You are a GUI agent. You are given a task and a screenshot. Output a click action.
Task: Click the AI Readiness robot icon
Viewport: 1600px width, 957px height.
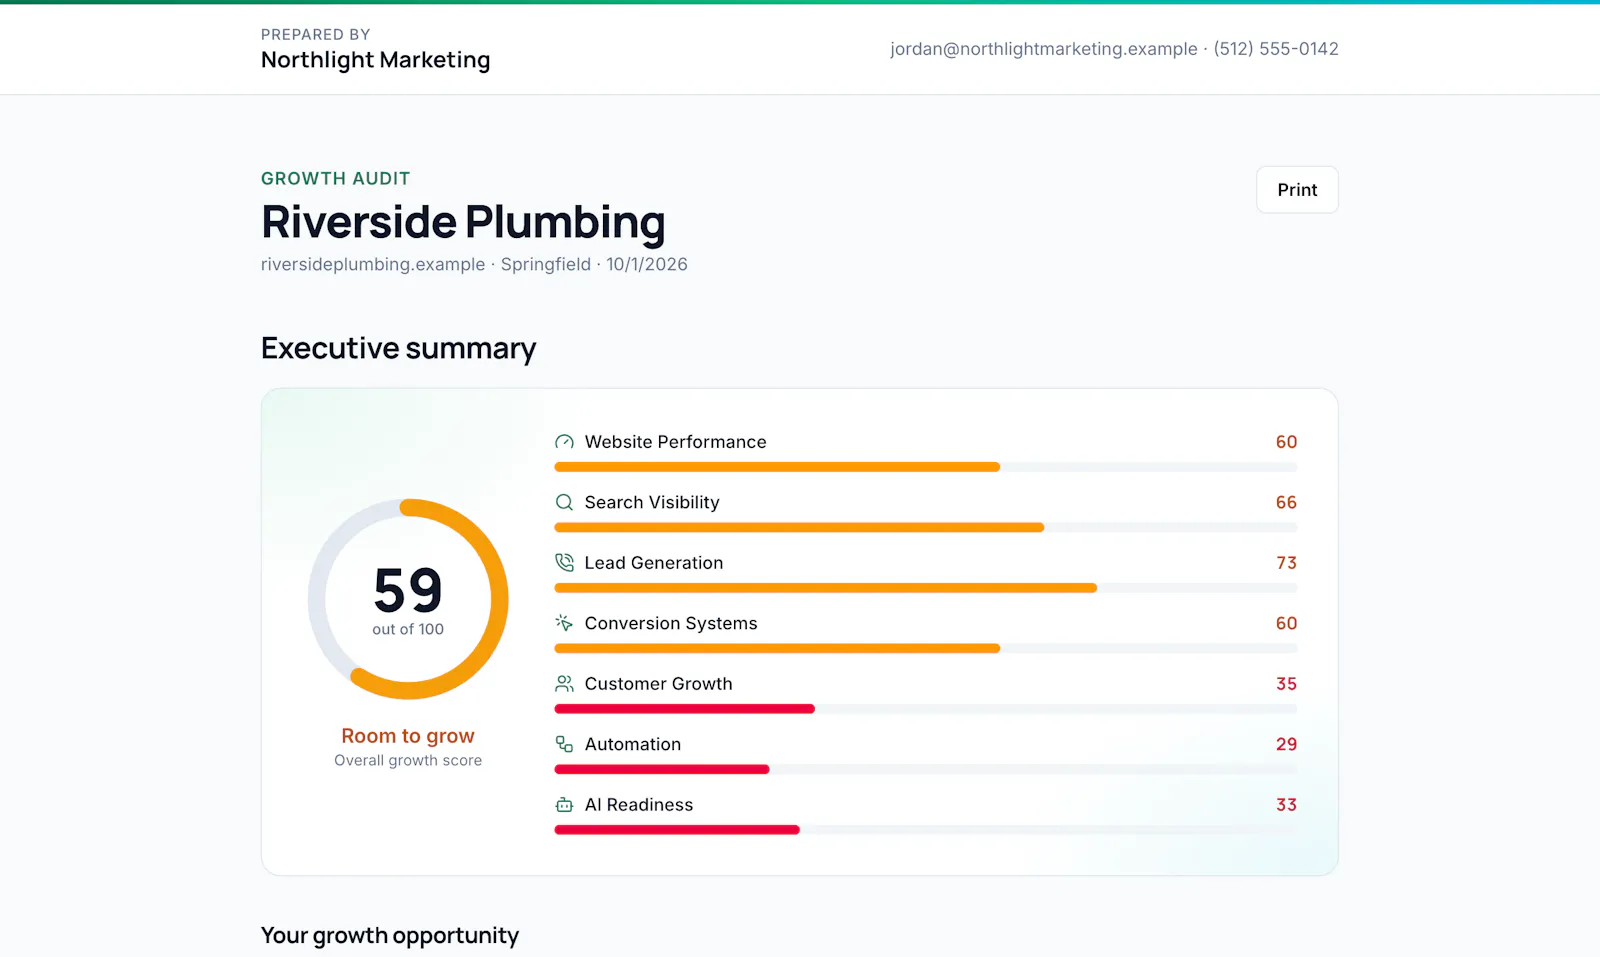click(564, 805)
